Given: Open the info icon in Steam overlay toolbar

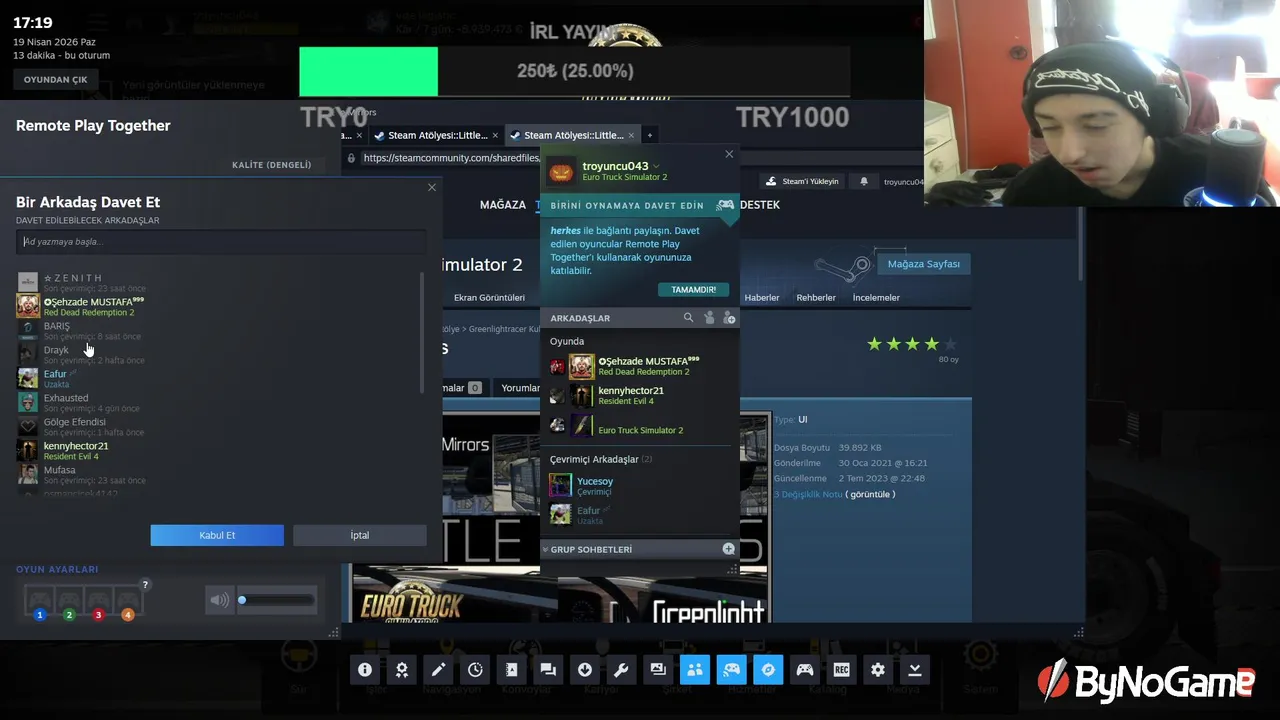Looking at the screenshot, I should [x=365, y=670].
